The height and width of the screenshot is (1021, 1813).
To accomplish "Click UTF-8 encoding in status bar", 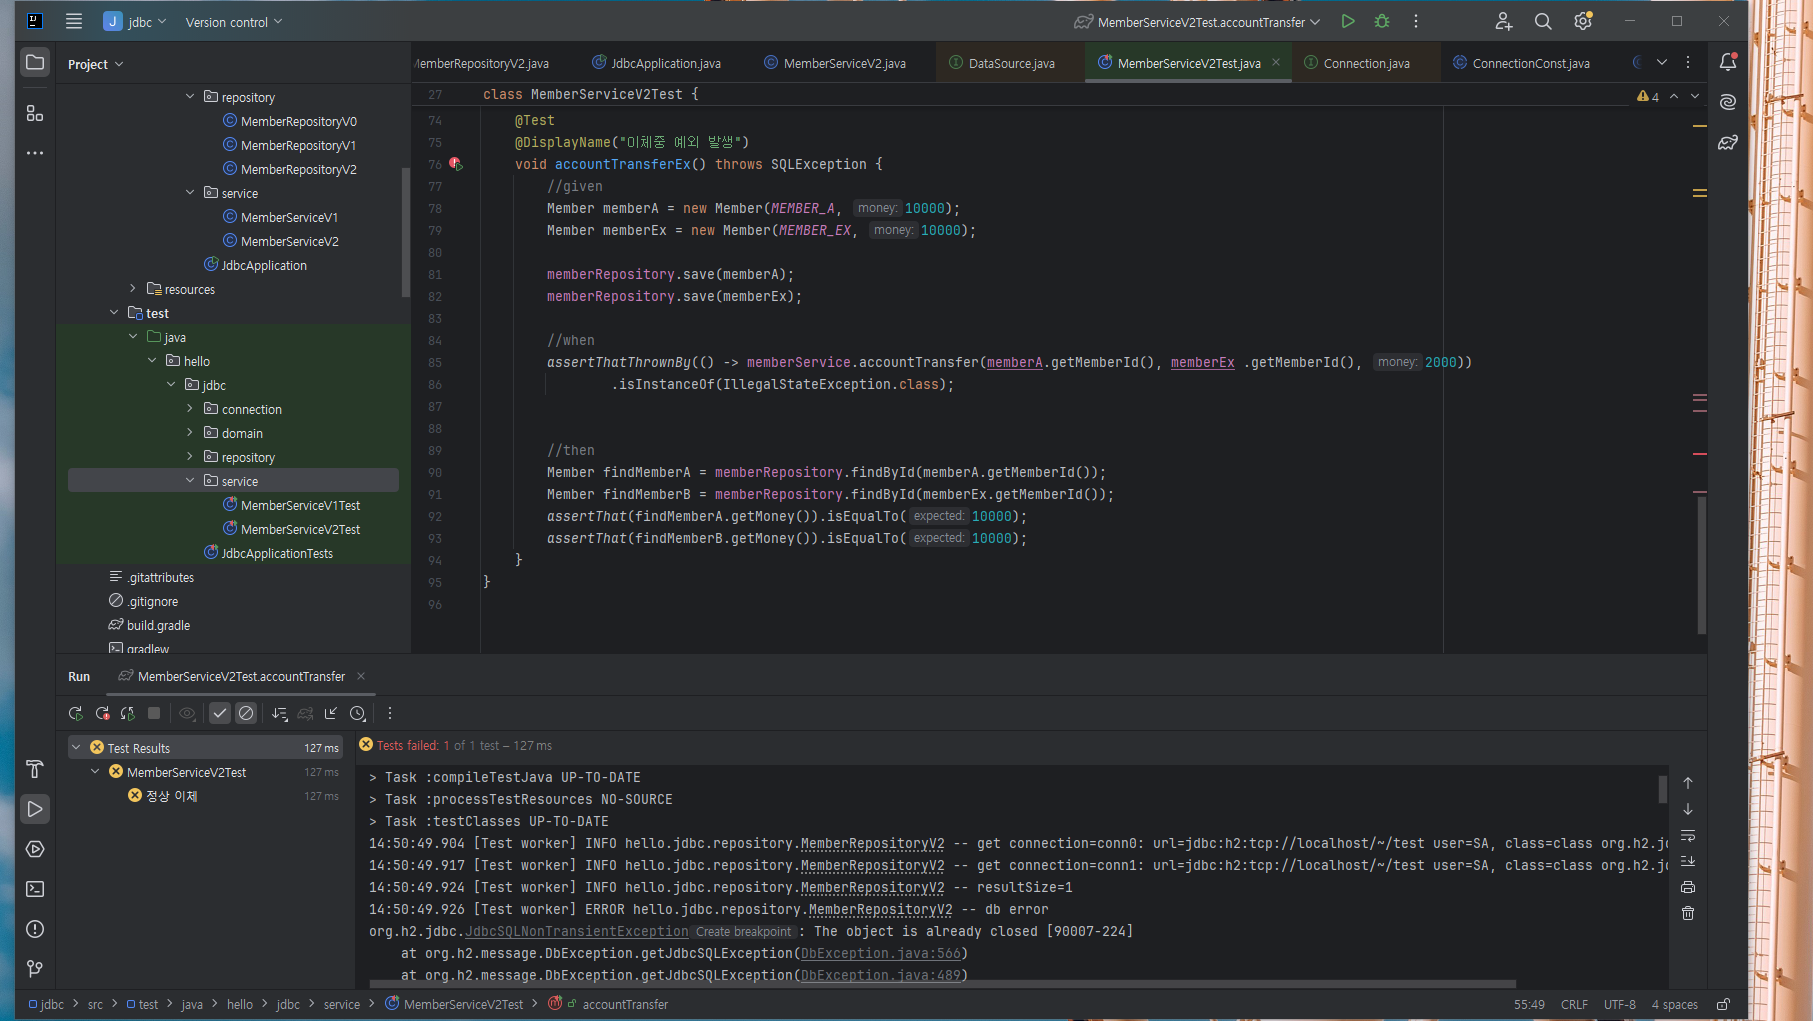I will point(1620,1004).
